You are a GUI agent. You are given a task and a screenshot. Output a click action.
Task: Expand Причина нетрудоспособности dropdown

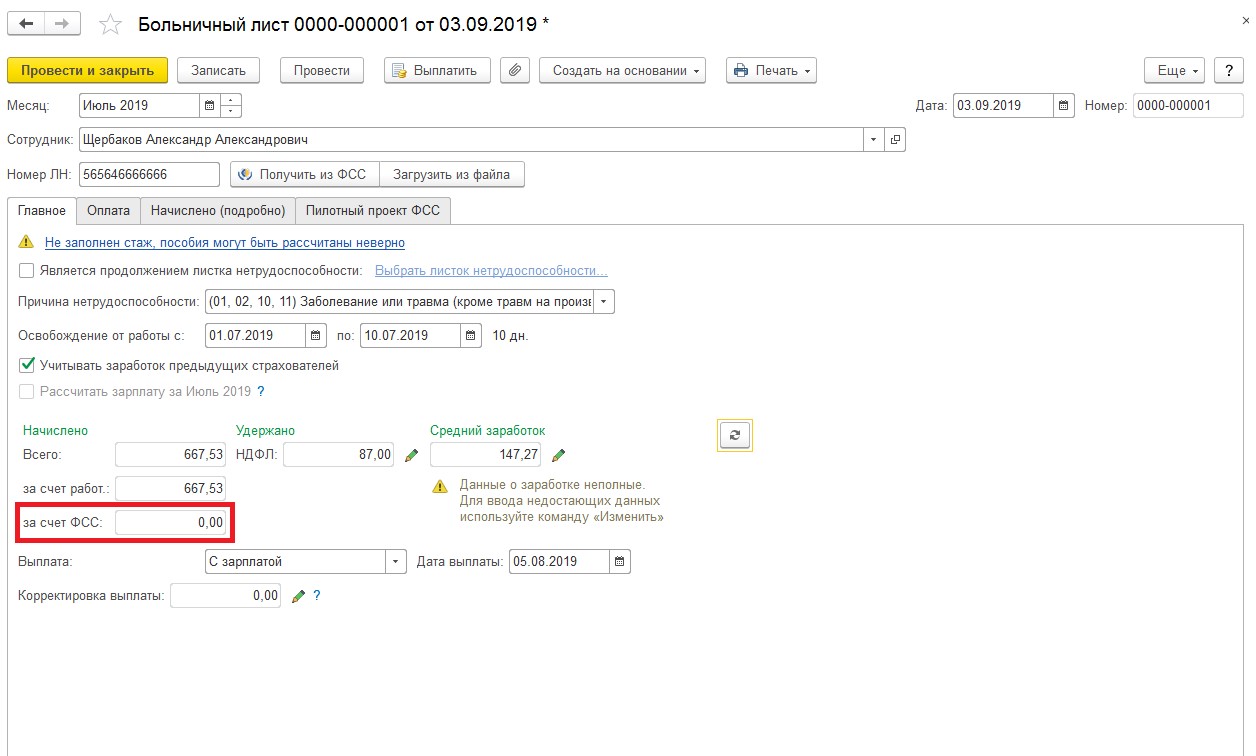click(605, 302)
